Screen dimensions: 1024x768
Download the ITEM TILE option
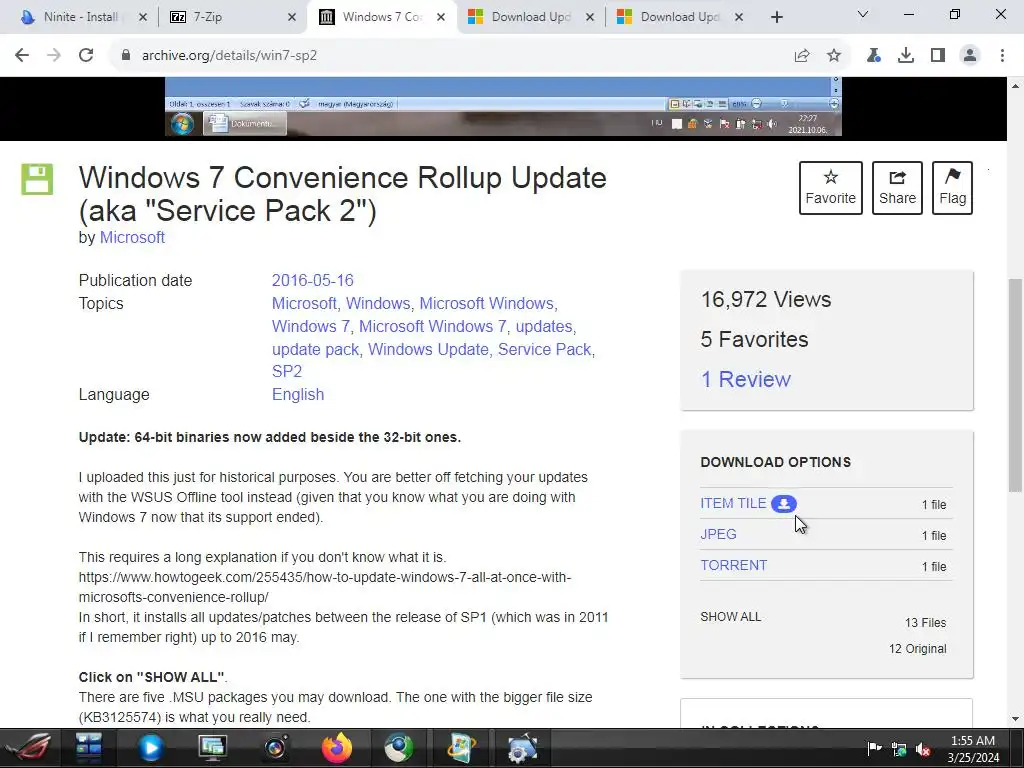tap(733, 504)
